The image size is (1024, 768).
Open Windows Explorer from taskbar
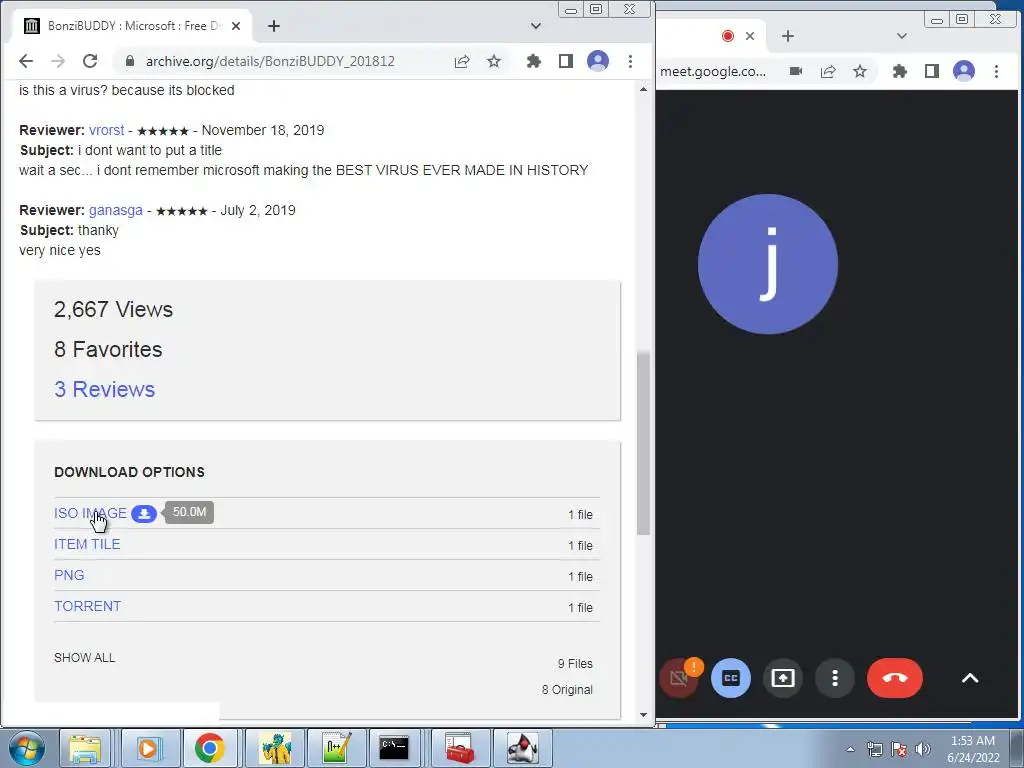(85, 748)
